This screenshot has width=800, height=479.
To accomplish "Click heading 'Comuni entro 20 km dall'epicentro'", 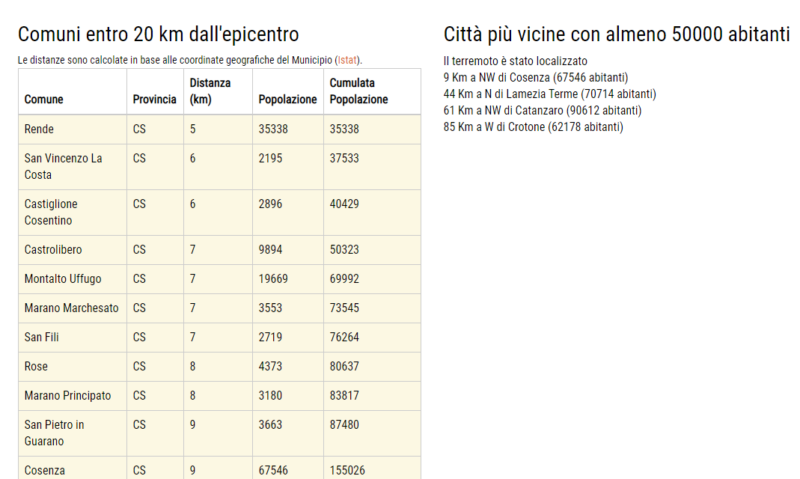I will 158,35.
